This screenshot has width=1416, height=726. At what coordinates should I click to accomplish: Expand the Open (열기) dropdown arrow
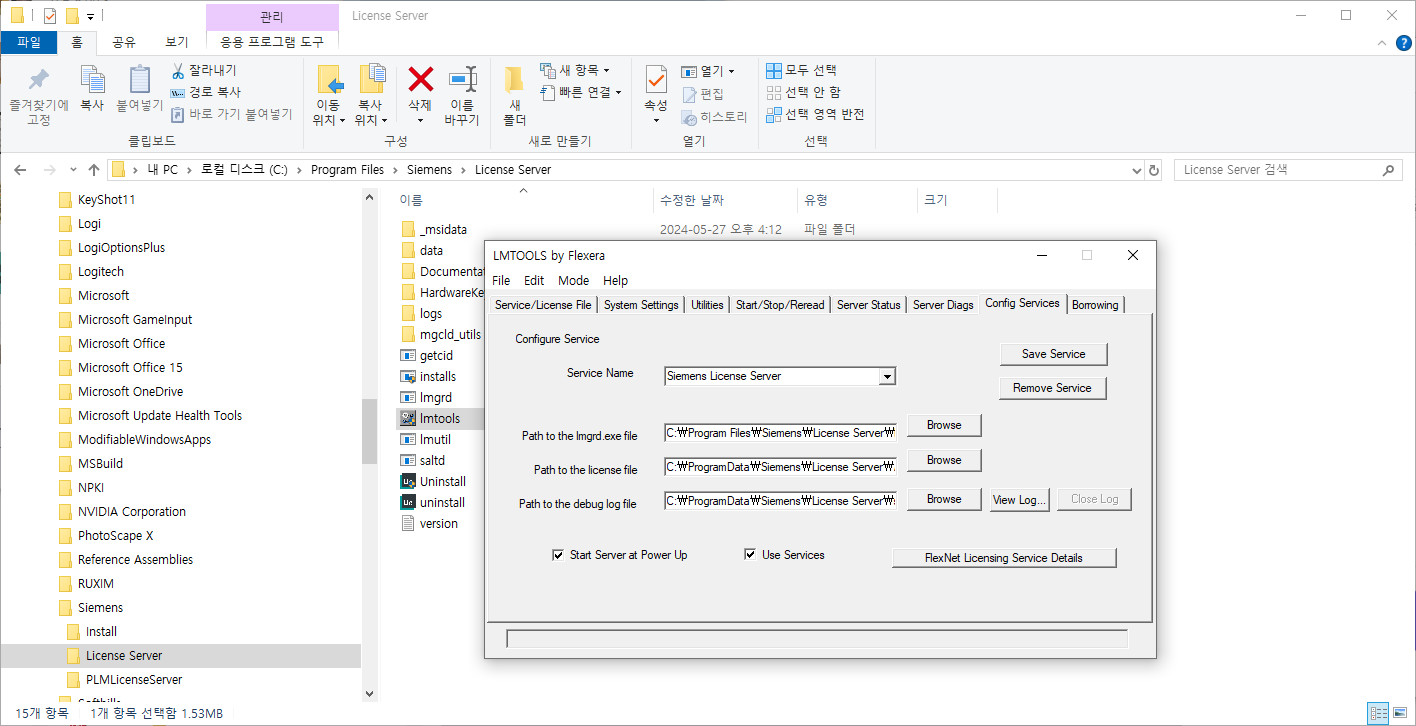click(731, 71)
